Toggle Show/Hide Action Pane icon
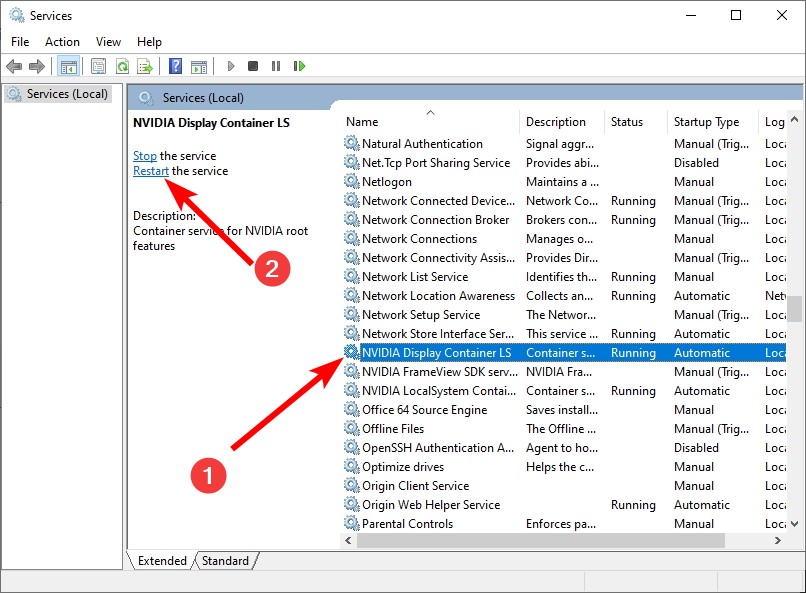This screenshot has width=806, height=593. [199, 66]
